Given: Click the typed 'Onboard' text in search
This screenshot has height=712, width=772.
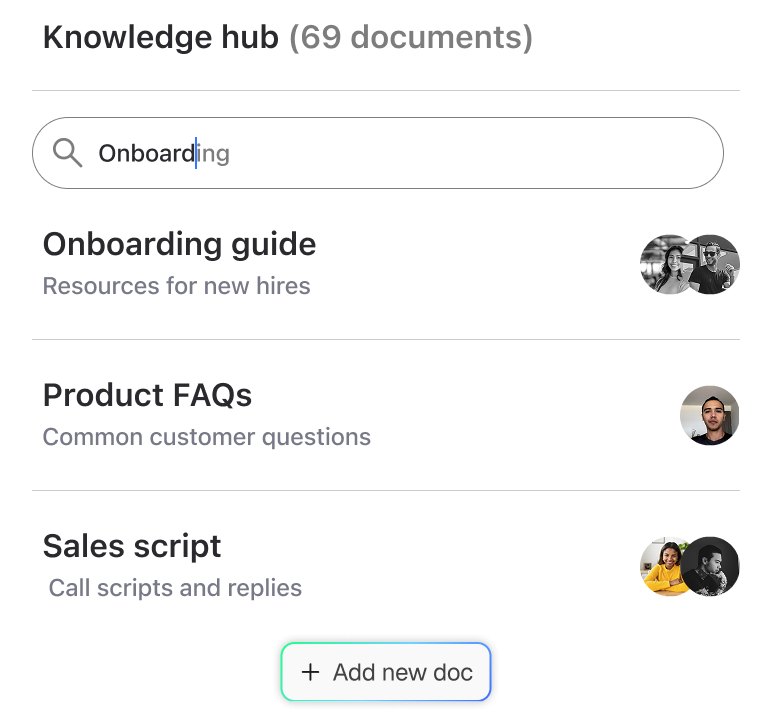Looking at the screenshot, I should 145,154.
